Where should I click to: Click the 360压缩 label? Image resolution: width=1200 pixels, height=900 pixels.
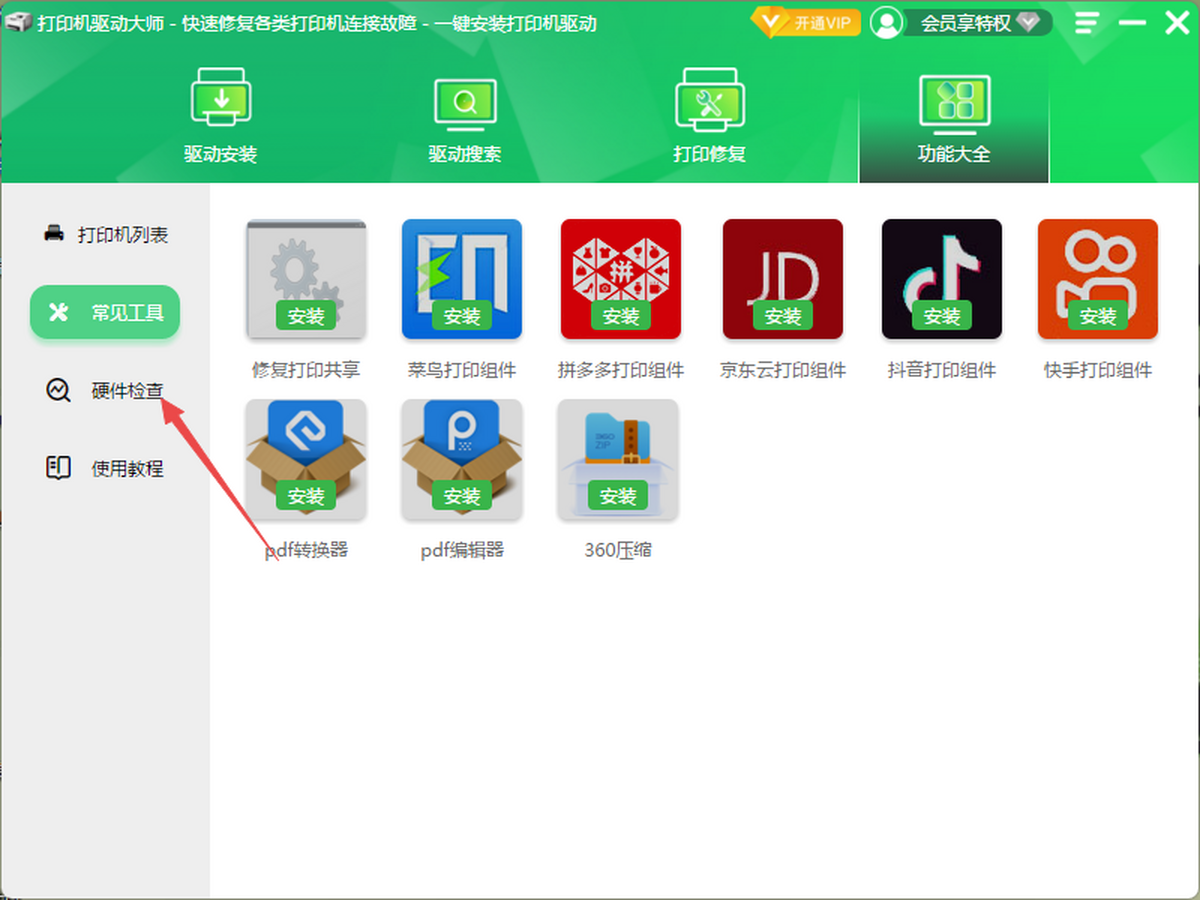point(618,550)
